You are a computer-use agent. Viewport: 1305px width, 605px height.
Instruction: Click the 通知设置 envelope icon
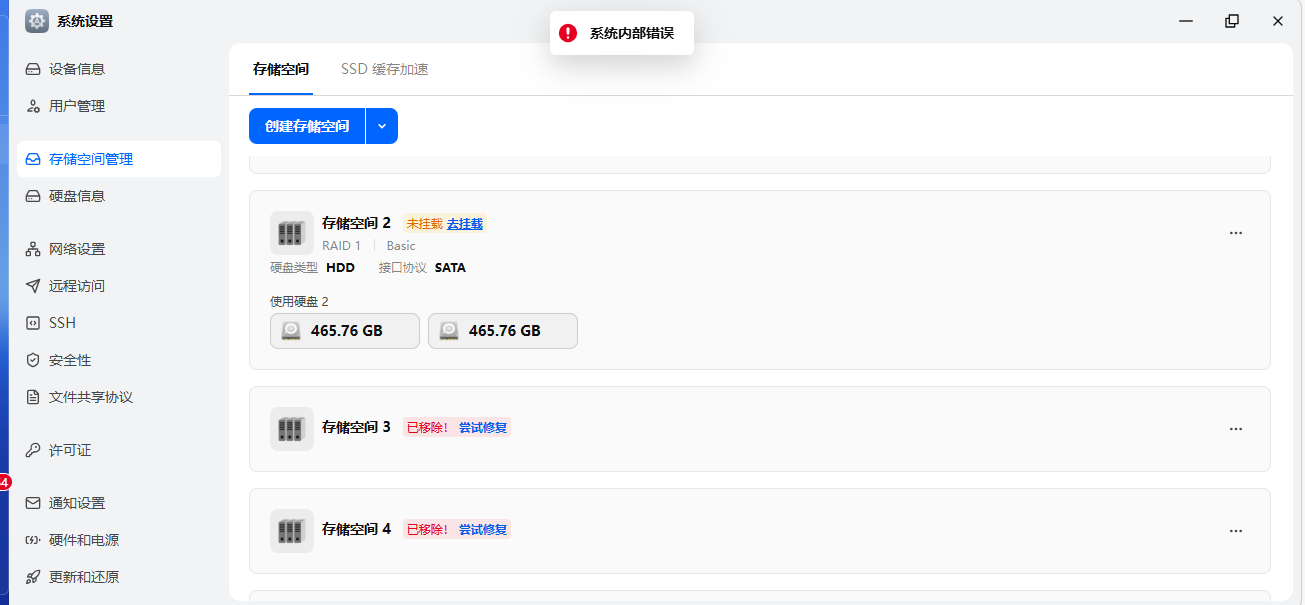click(33, 503)
